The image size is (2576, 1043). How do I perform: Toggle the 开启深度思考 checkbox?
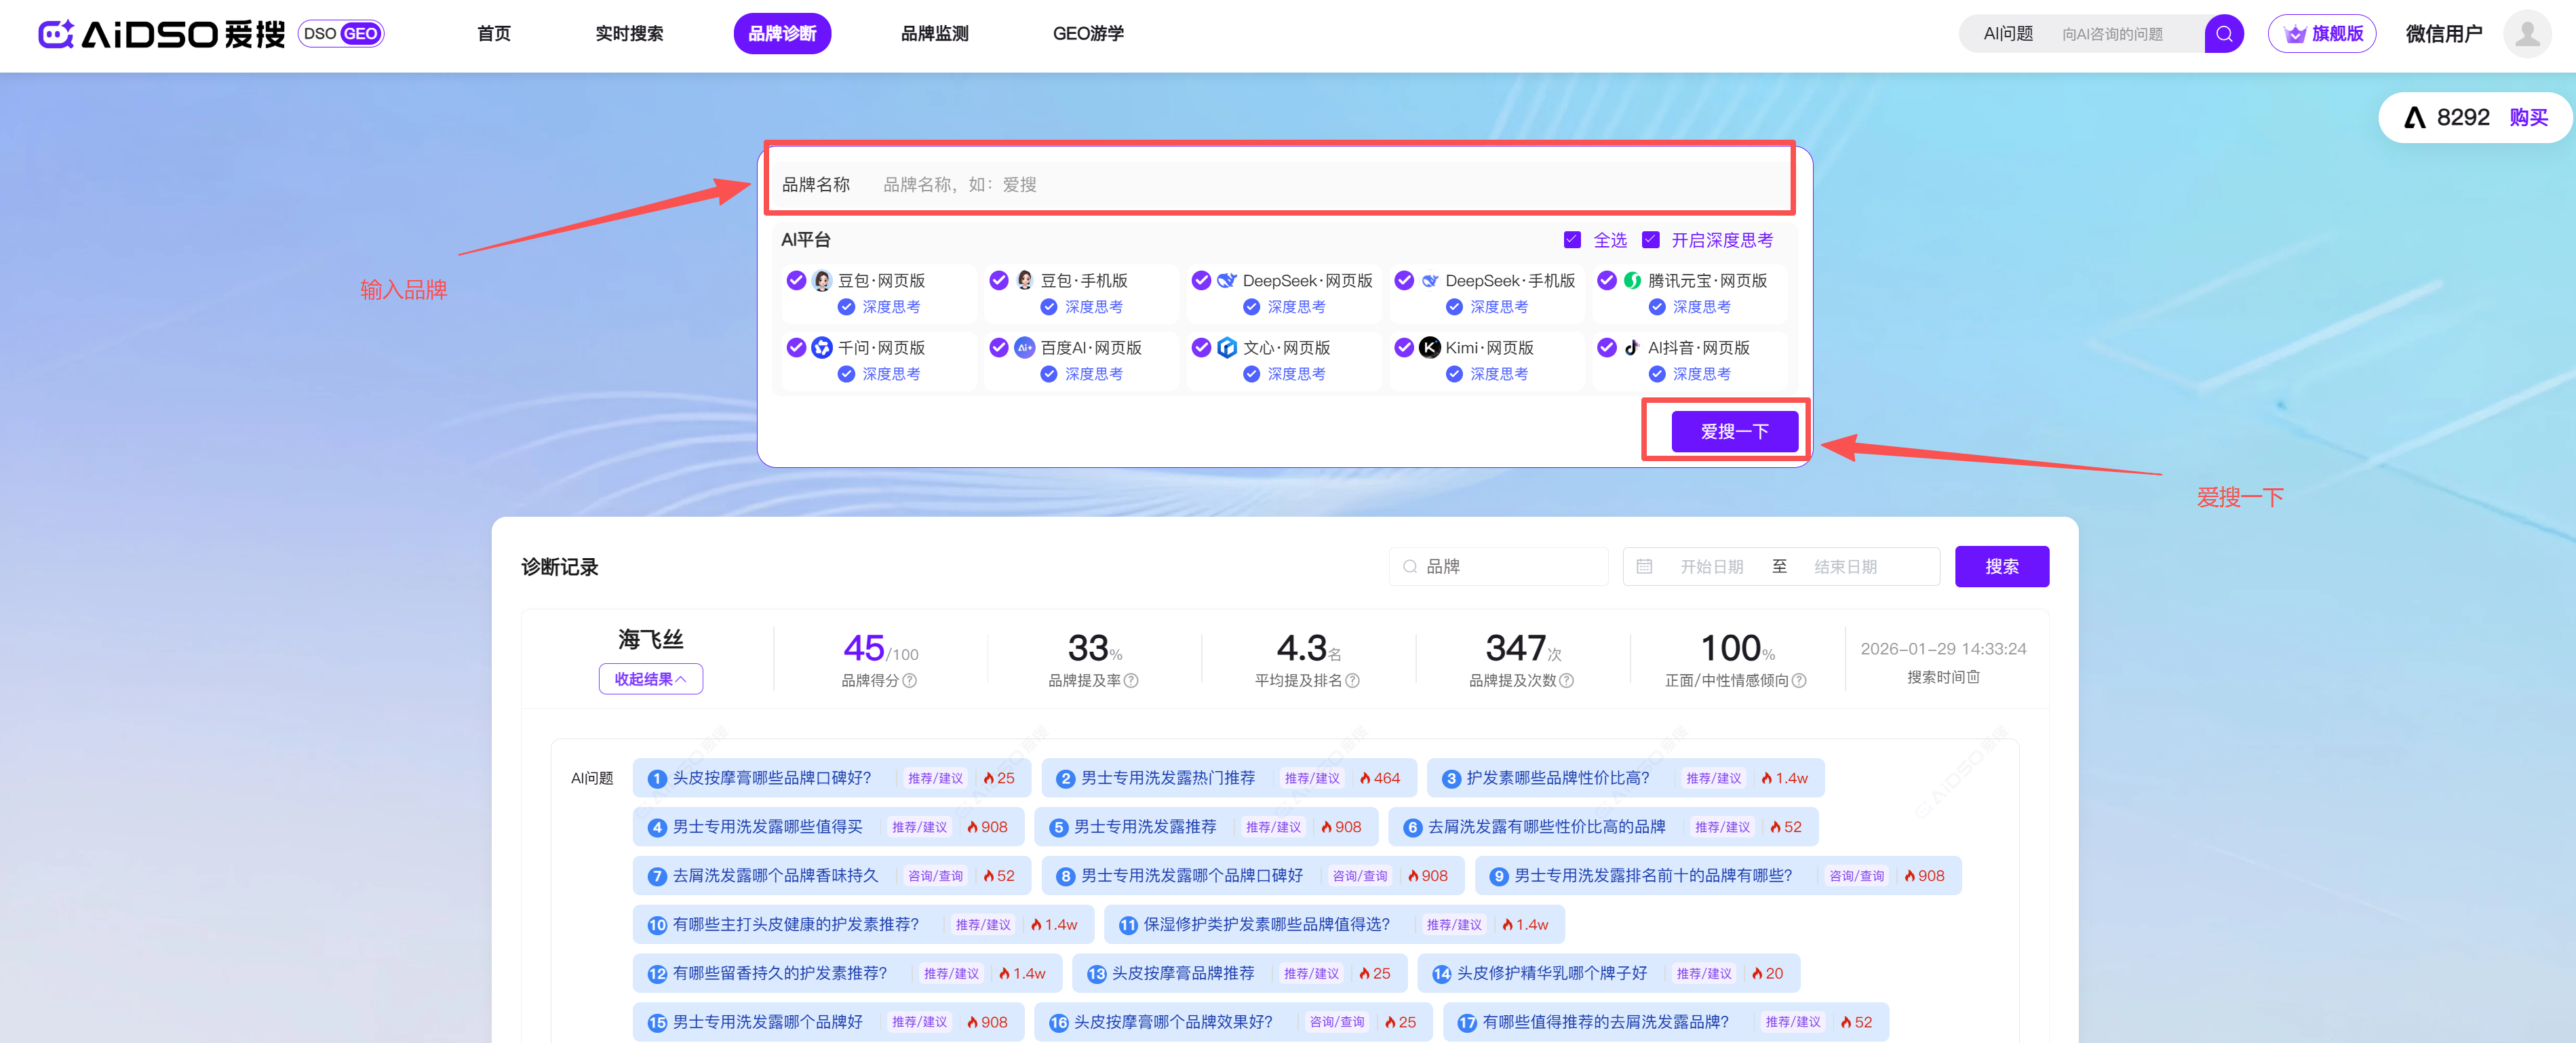point(1651,240)
